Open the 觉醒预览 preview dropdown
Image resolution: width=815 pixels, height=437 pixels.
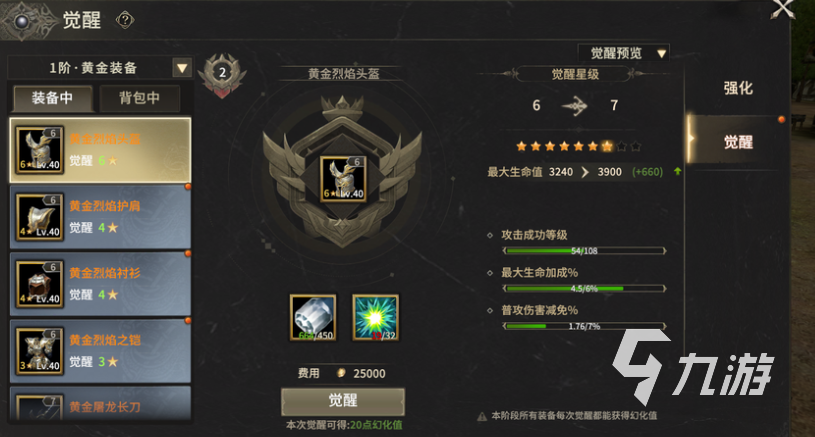(623, 53)
